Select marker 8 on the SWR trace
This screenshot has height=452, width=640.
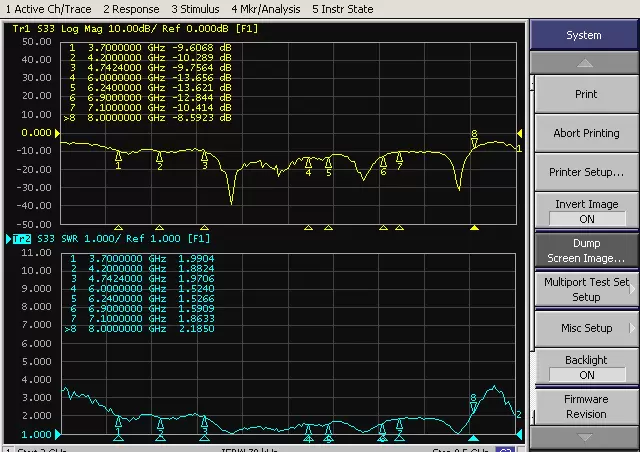click(x=474, y=405)
